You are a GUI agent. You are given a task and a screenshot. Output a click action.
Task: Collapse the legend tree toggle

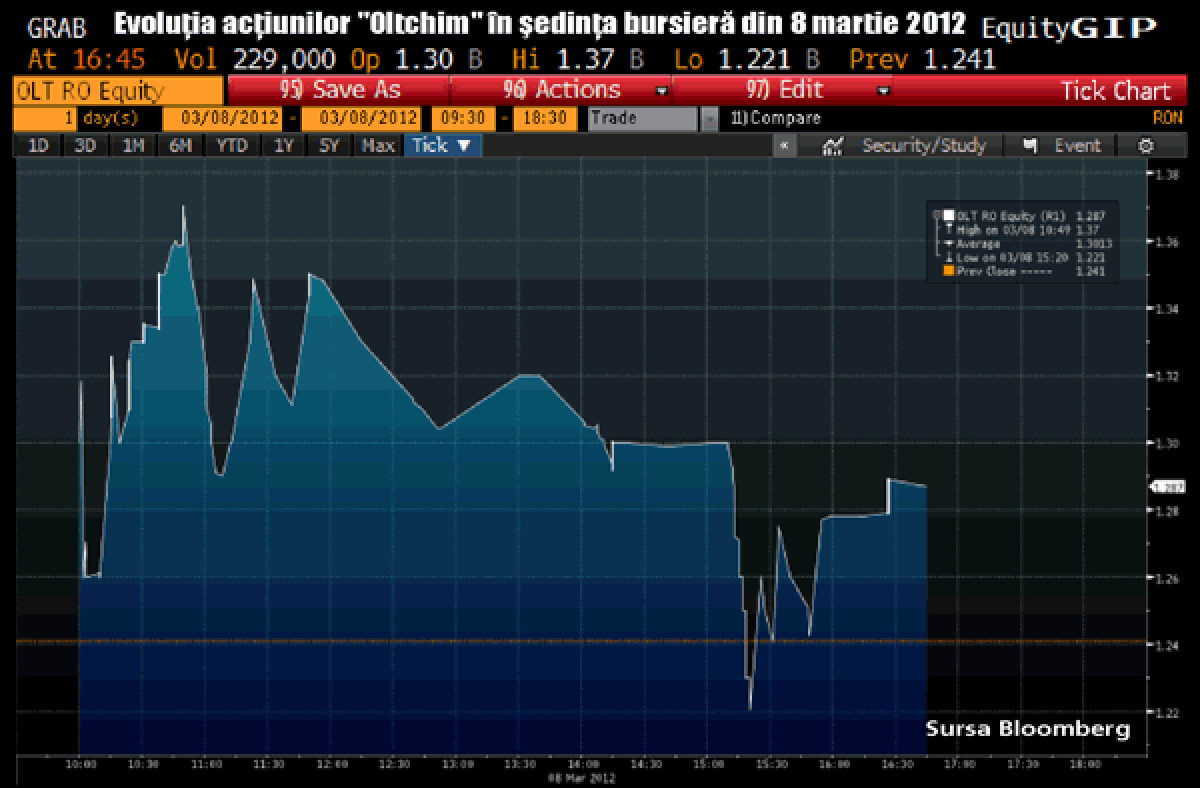coord(936,215)
